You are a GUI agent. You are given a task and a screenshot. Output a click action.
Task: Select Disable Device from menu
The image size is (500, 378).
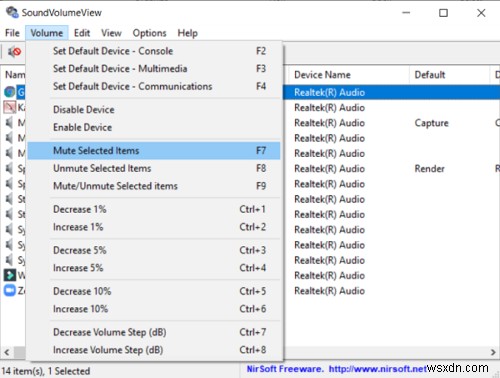[x=154, y=110]
